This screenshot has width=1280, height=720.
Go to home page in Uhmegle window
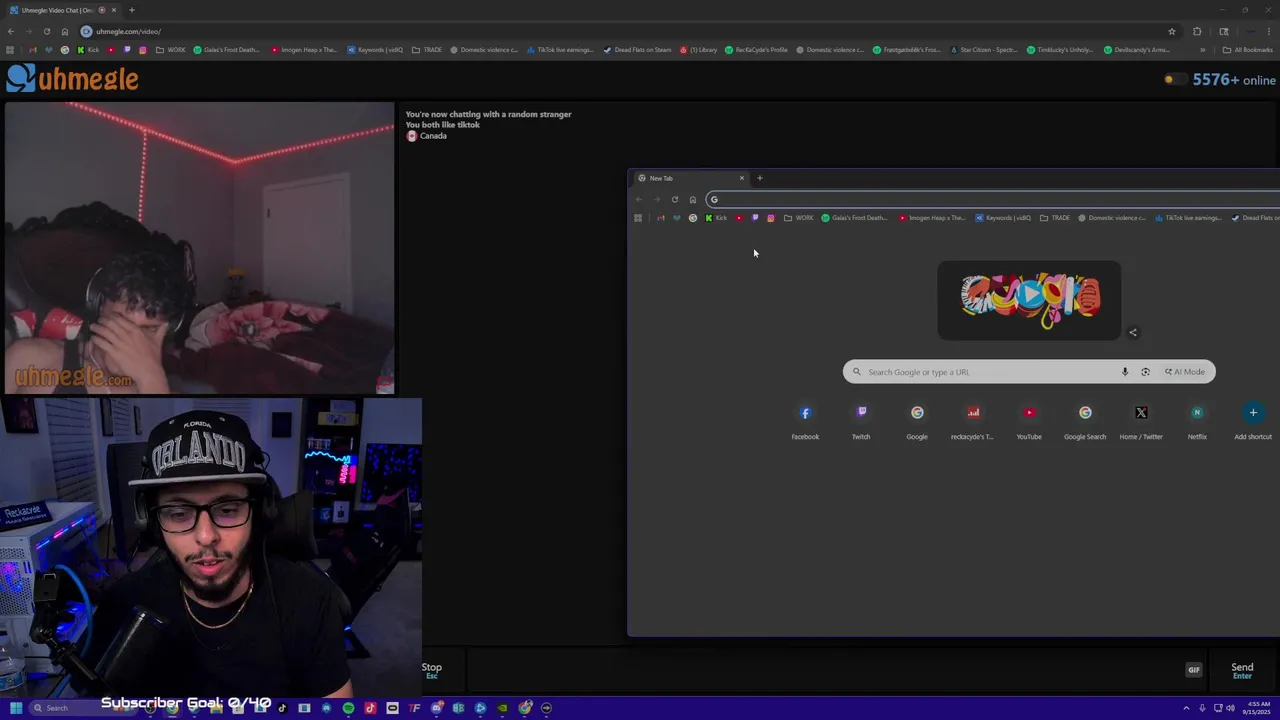click(x=65, y=31)
